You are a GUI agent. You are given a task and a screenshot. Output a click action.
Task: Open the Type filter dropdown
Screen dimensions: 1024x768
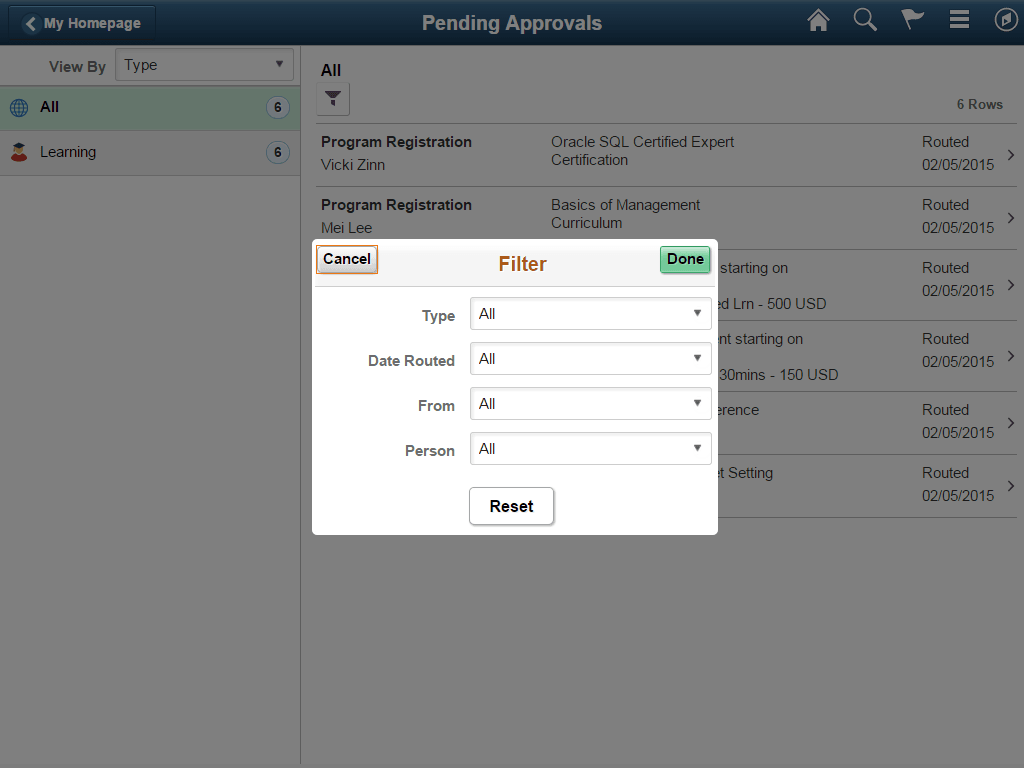(x=590, y=313)
